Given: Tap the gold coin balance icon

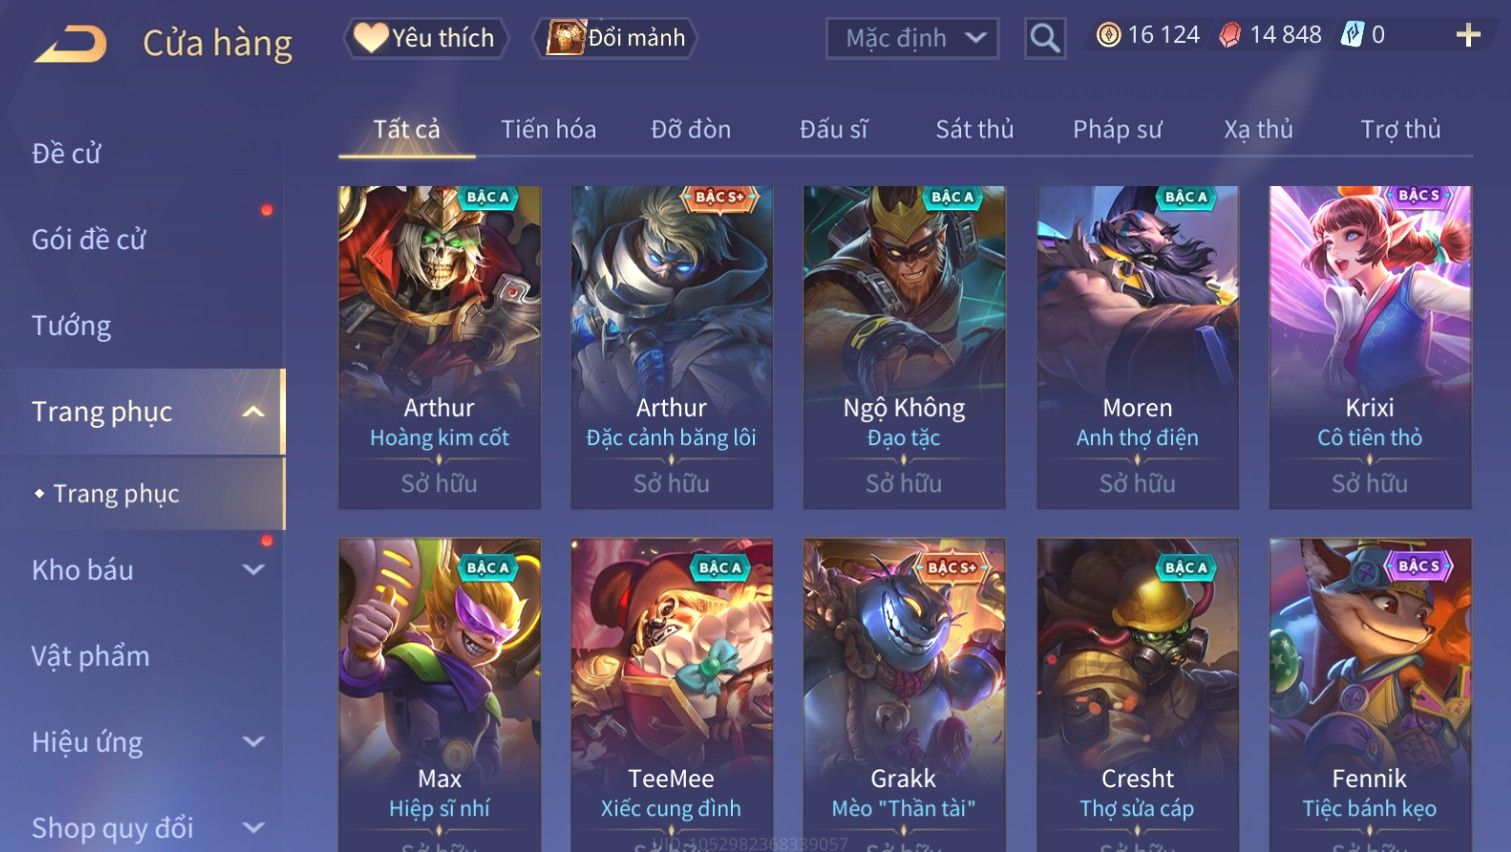Looking at the screenshot, I should pyautogui.click(x=1108, y=35).
